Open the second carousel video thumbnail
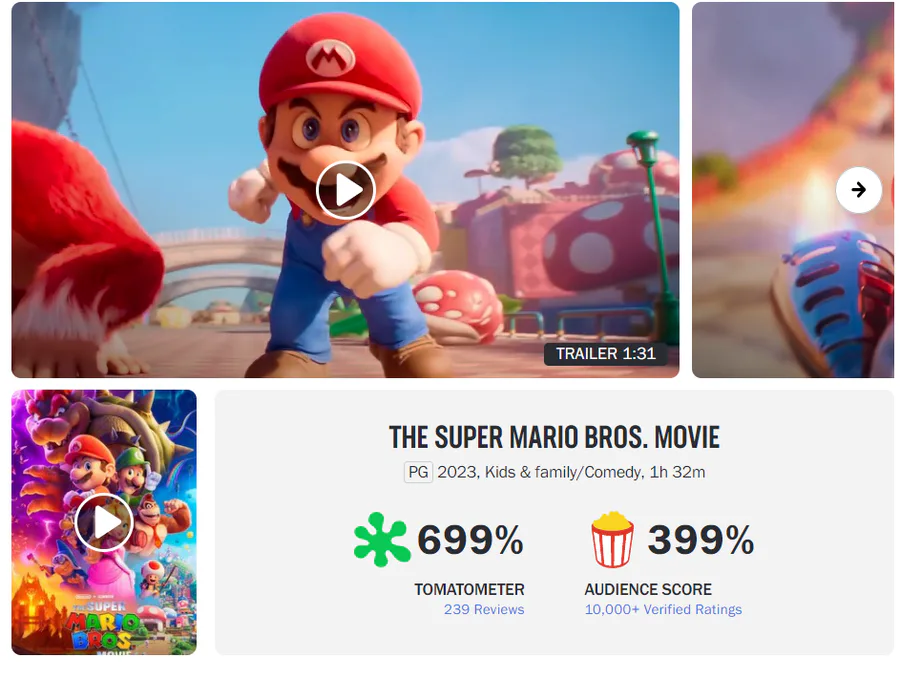Image resolution: width=900 pixels, height=679 pixels. [793, 190]
